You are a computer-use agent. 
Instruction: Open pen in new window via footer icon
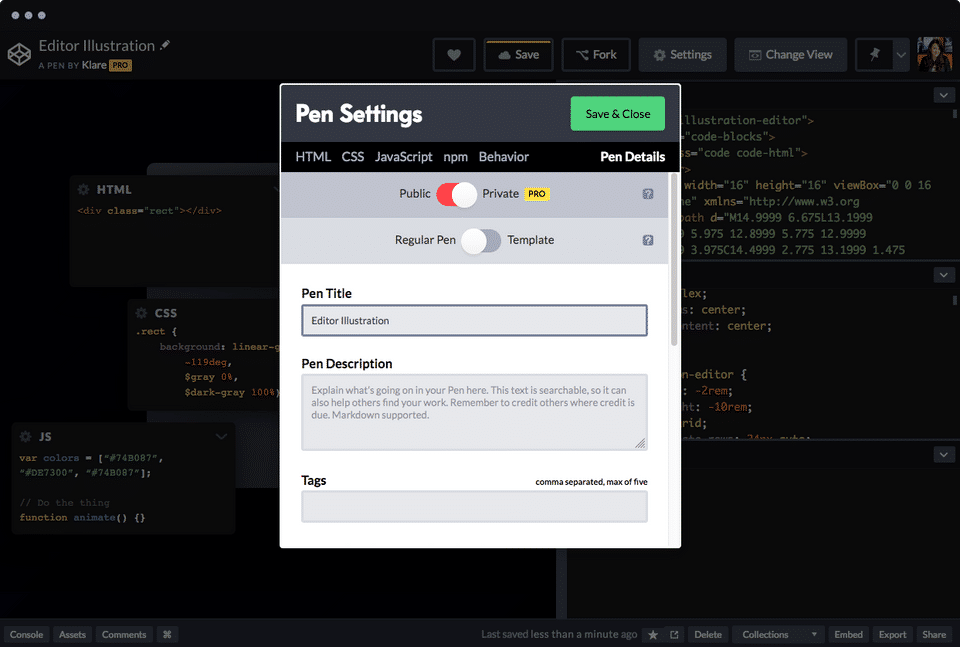[675, 634]
